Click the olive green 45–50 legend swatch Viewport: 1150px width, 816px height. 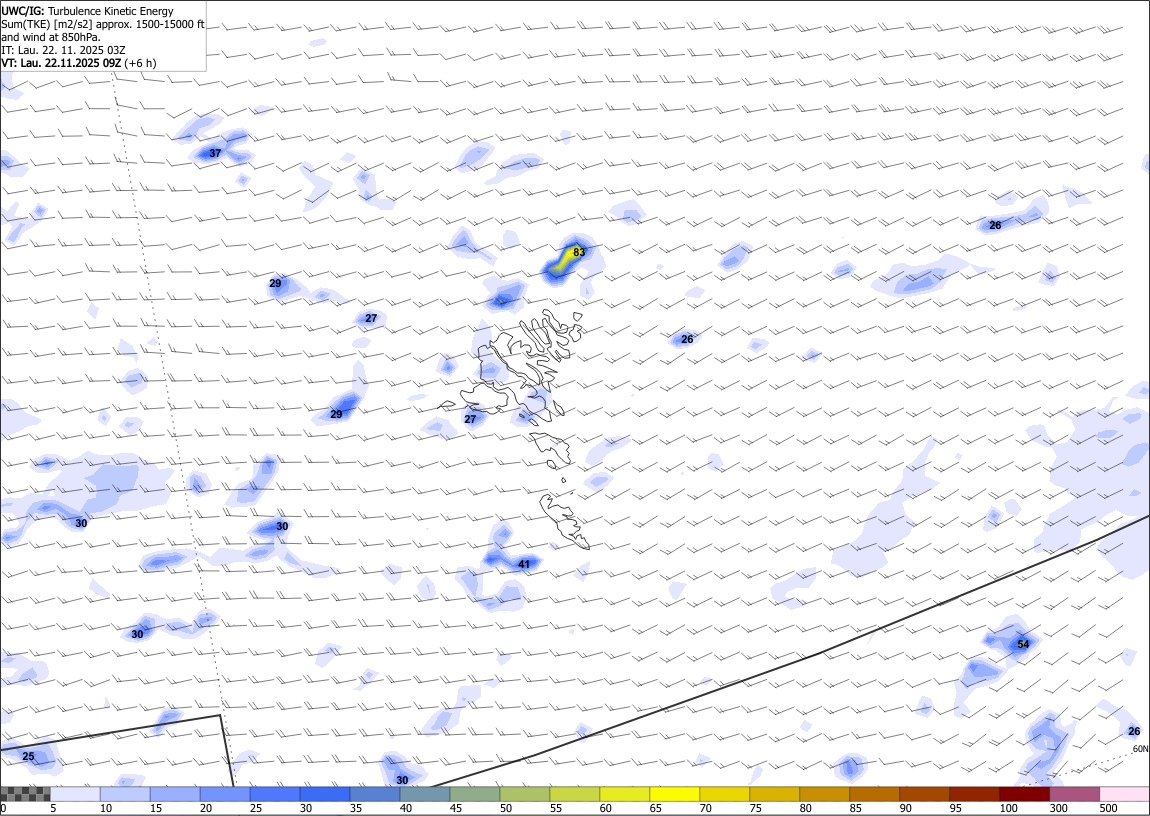(475, 794)
